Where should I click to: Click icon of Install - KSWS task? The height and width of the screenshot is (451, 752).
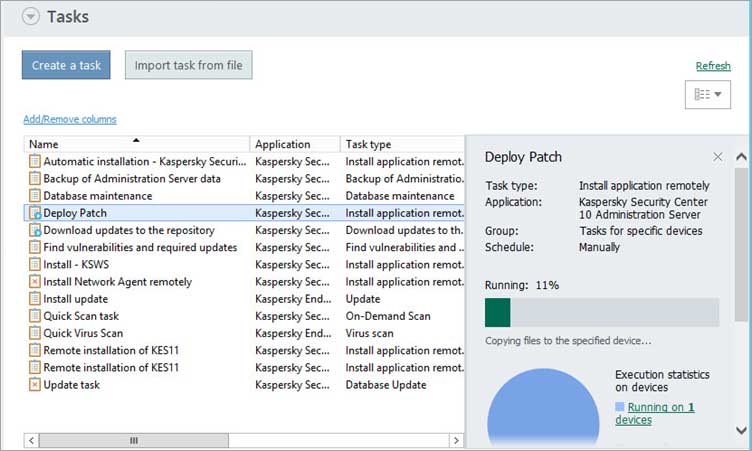[35, 264]
